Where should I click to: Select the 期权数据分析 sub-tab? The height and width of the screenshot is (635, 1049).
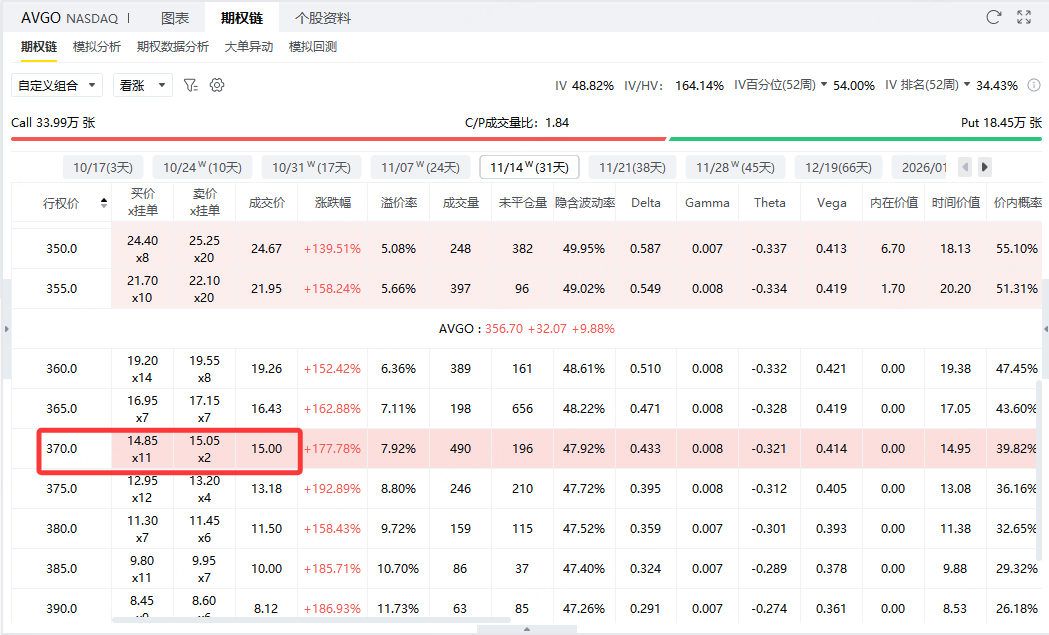pyautogui.click(x=173, y=47)
